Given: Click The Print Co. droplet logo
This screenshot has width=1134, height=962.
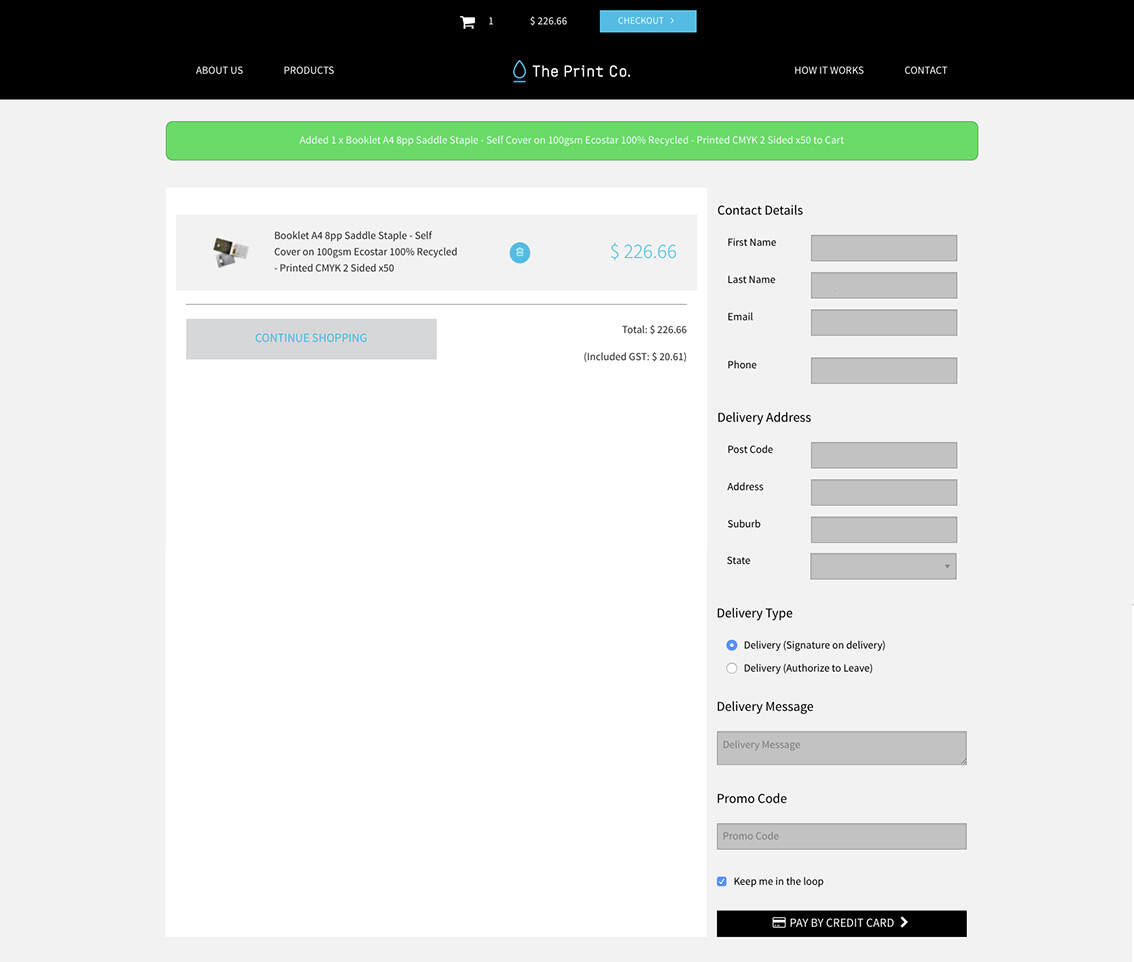Looking at the screenshot, I should [x=519, y=71].
